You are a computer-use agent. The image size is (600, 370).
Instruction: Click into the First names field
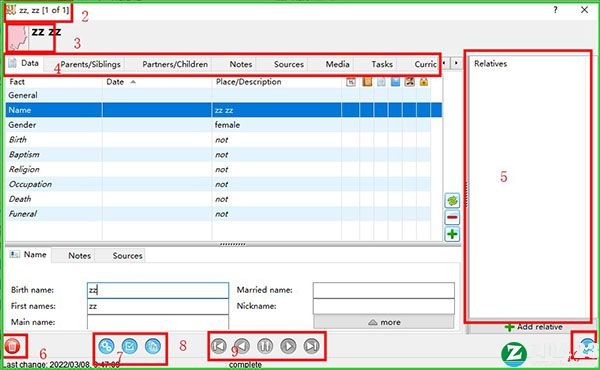pyautogui.click(x=158, y=306)
